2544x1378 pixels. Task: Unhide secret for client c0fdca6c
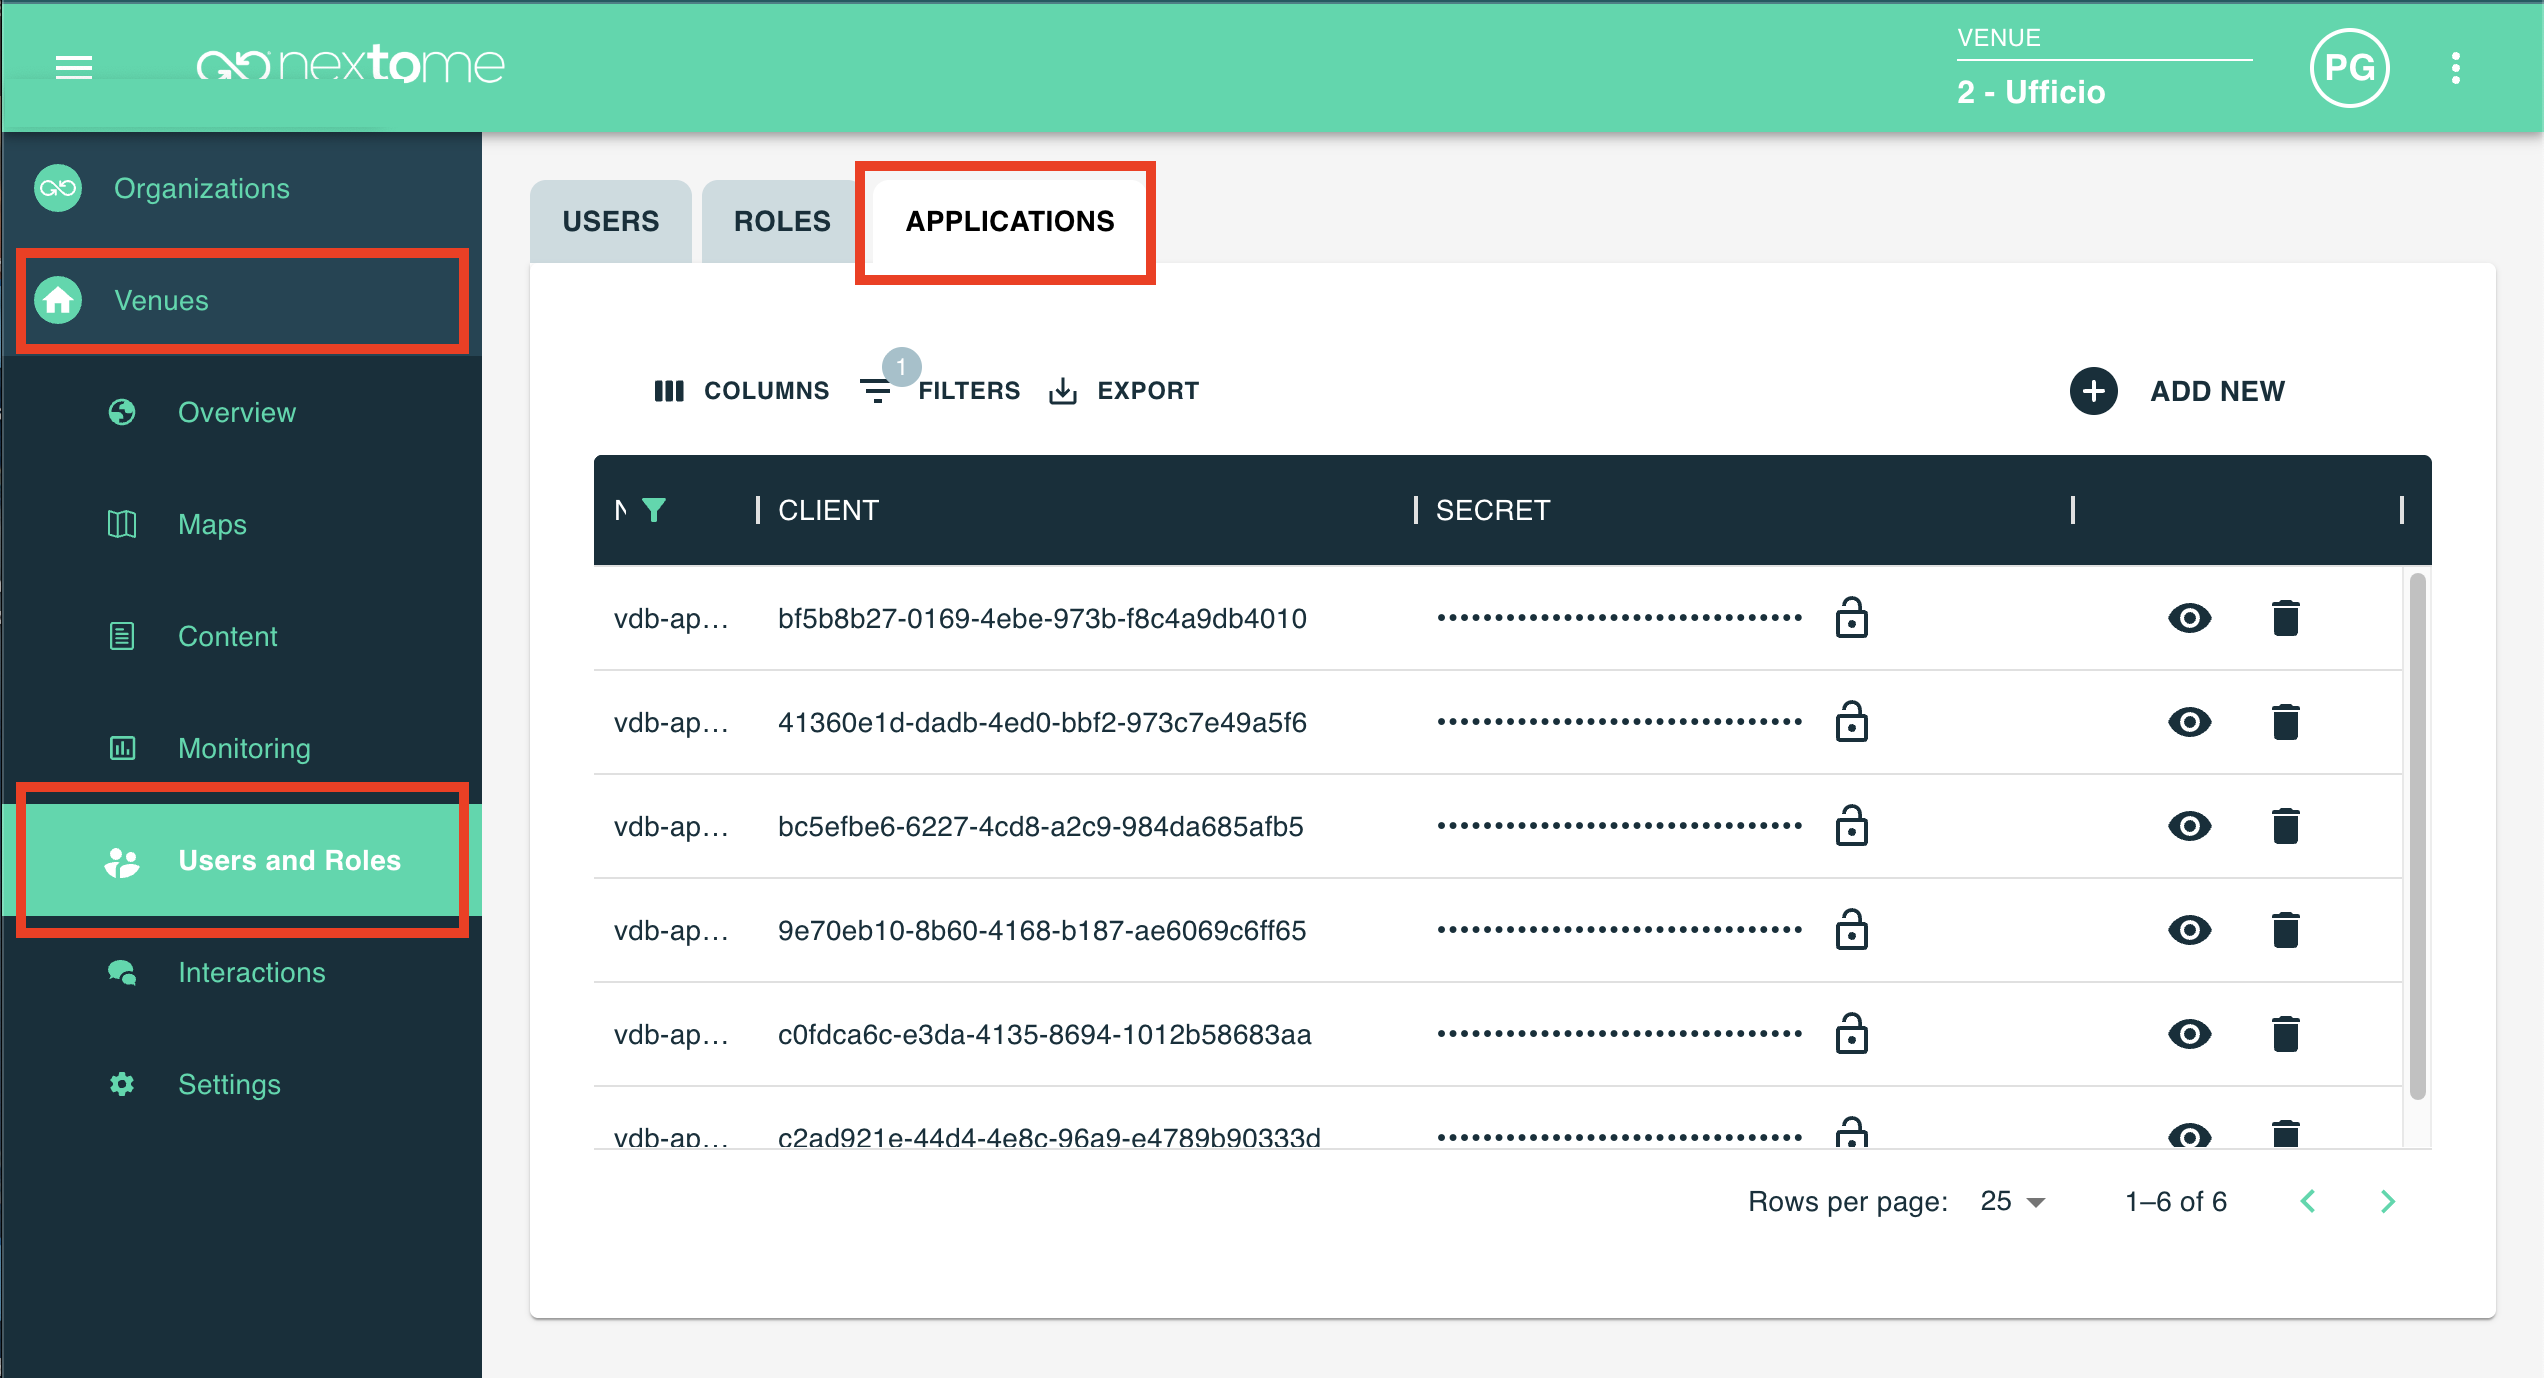click(2189, 1035)
